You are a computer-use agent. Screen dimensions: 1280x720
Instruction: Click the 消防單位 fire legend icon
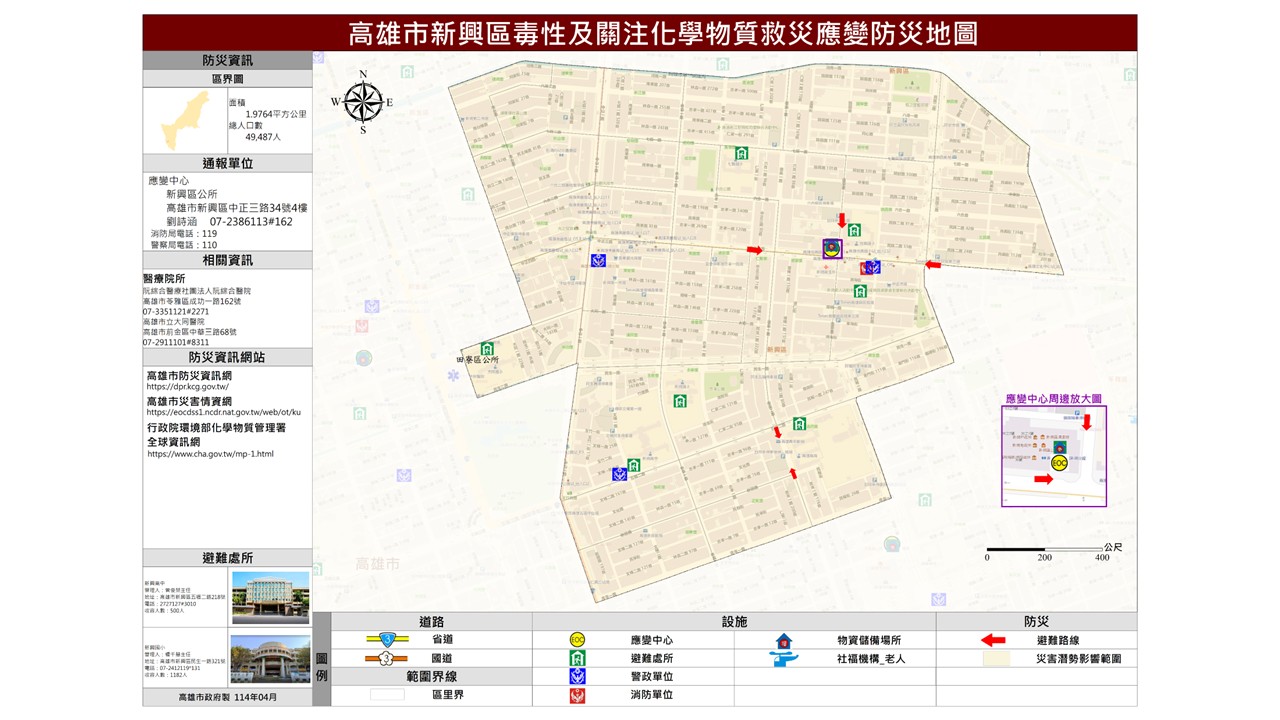tap(578, 695)
